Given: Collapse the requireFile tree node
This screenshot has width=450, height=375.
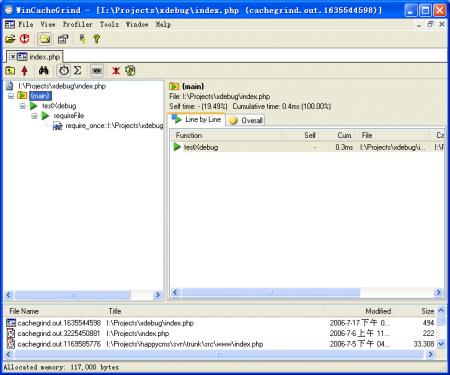Looking at the screenshot, I should [x=34, y=116].
